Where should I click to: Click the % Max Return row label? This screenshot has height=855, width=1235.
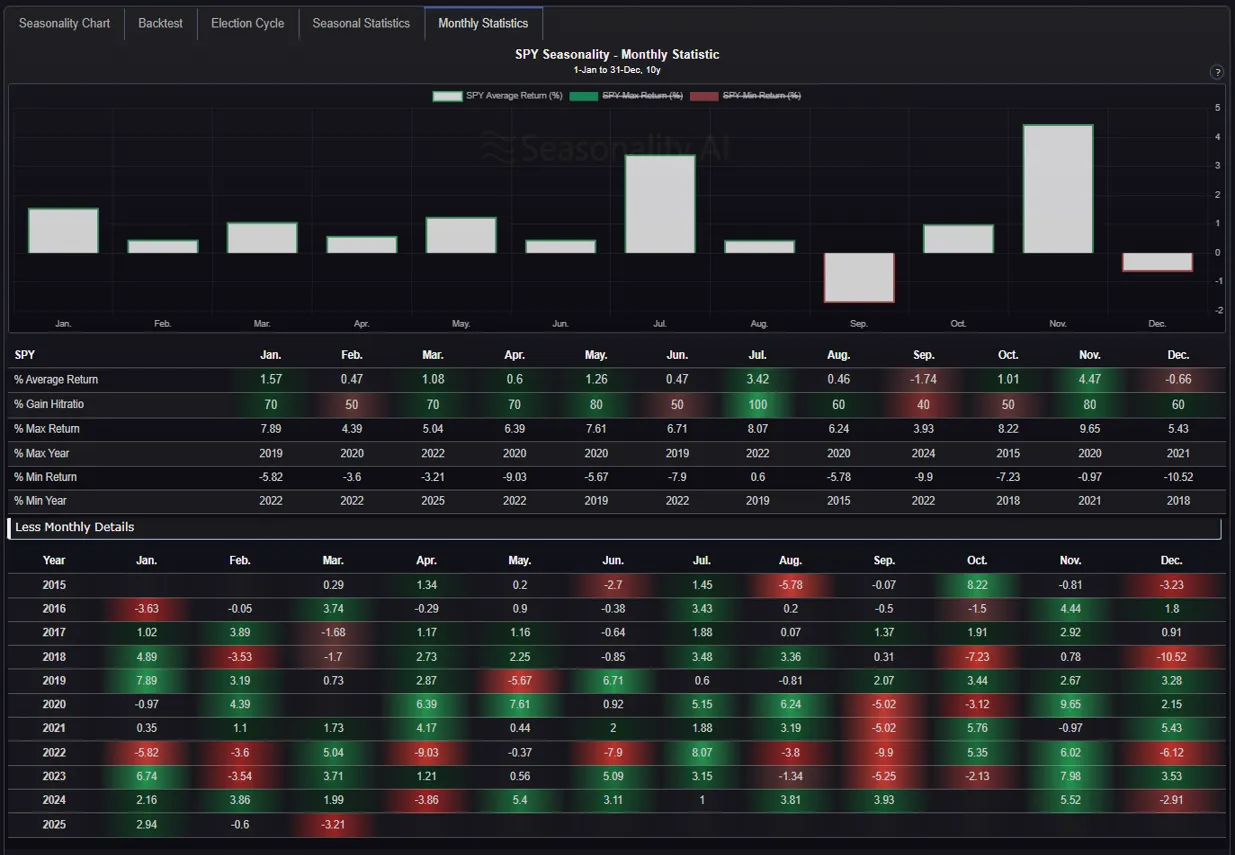[x=47, y=429]
